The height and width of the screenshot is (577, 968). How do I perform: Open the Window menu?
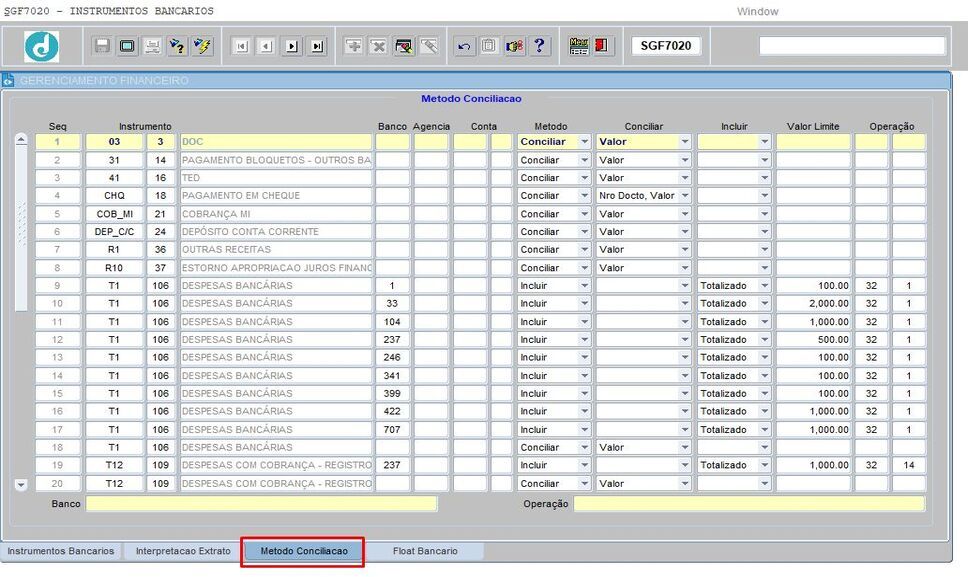pos(757,11)
